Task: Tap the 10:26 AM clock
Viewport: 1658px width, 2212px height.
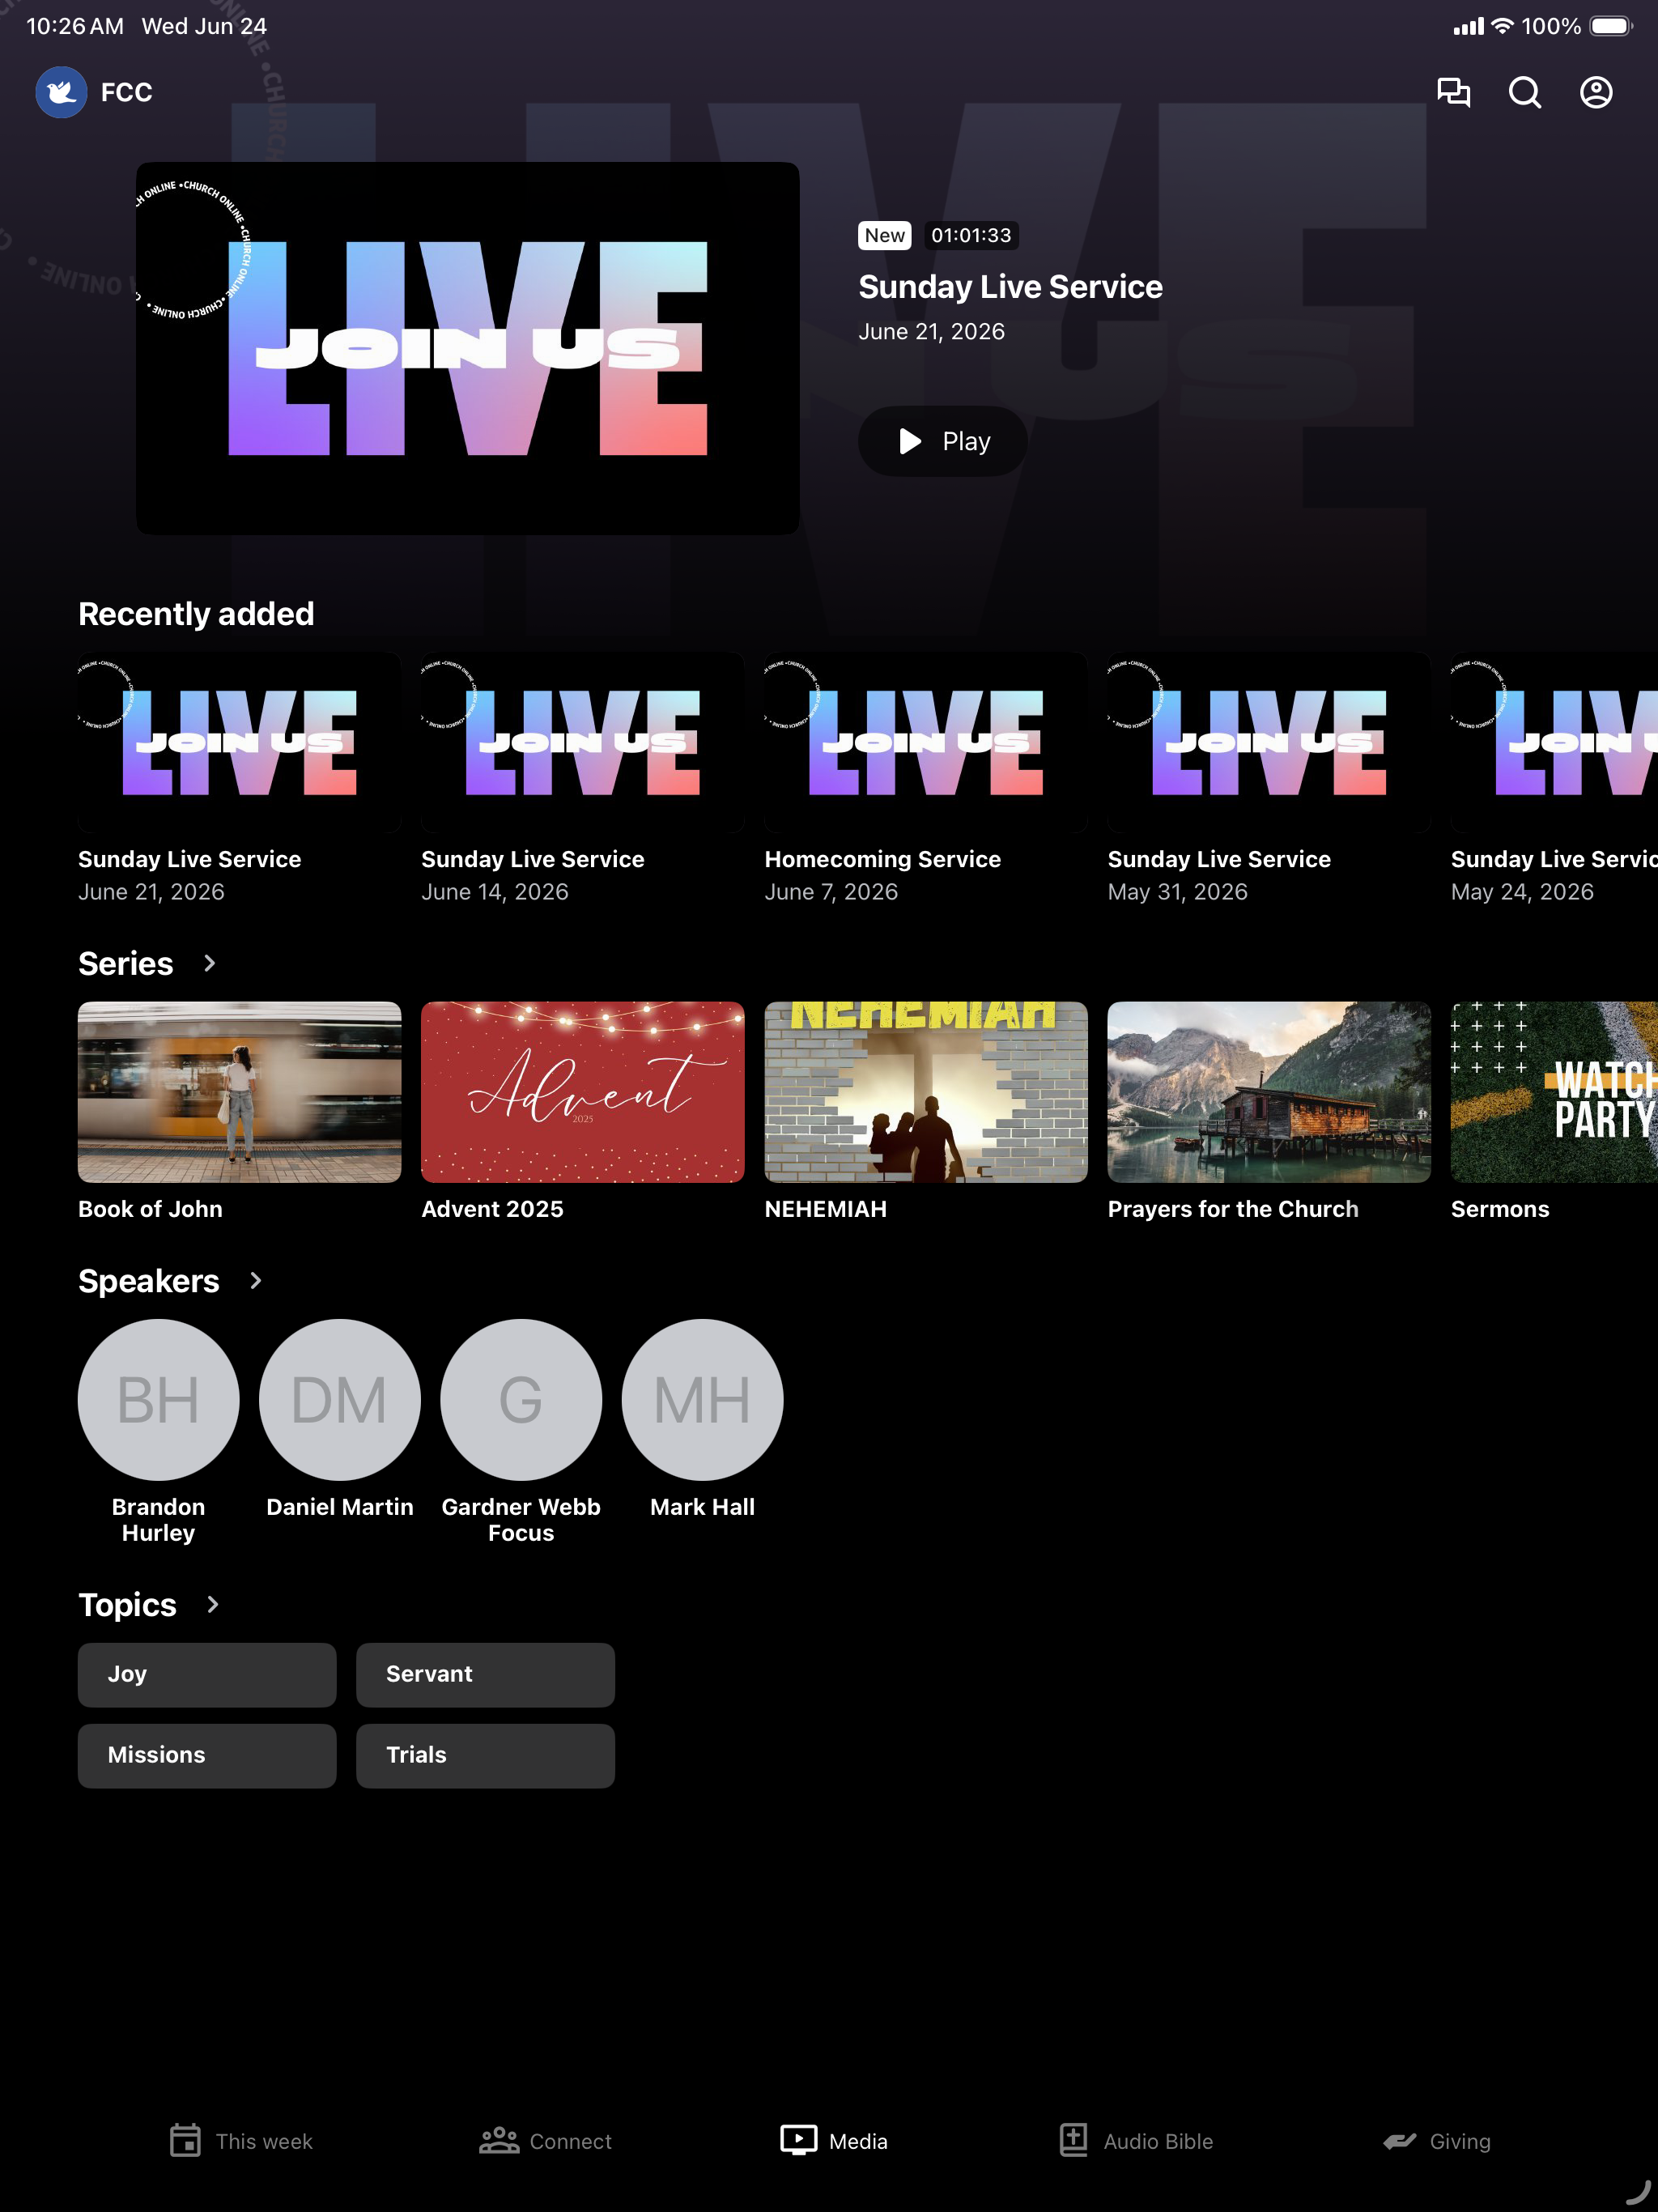Action: click(x=75, y=26)
